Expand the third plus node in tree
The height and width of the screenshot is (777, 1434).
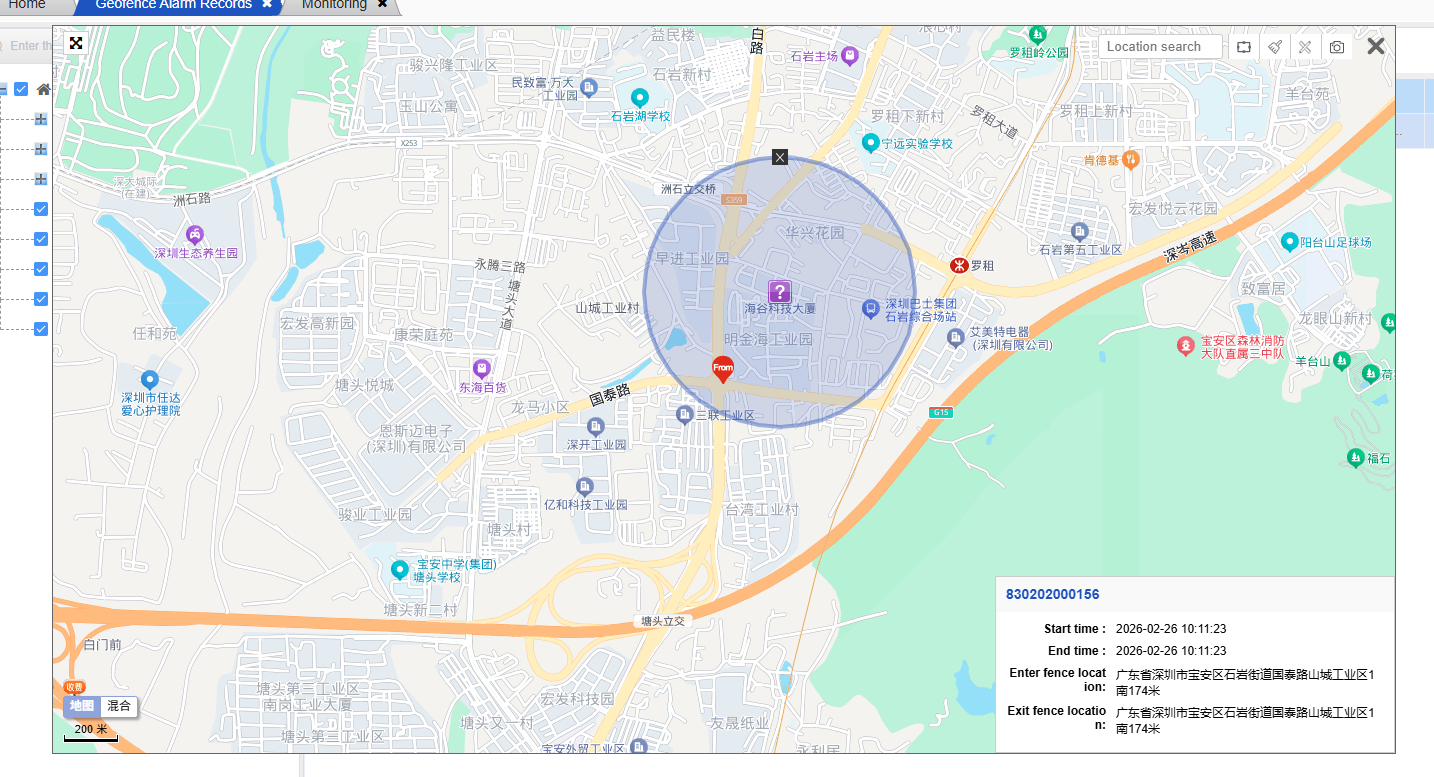[41, 179]
